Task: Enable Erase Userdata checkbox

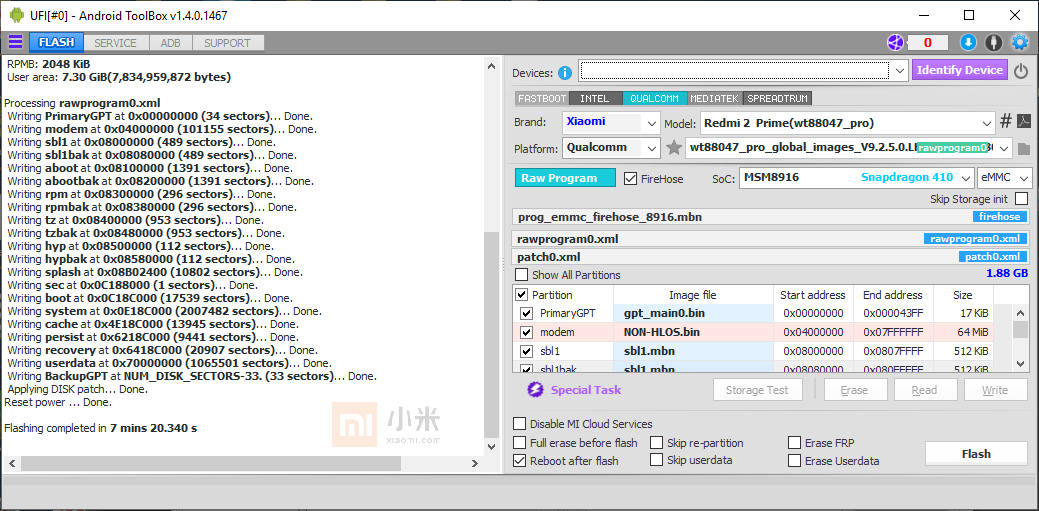Action: (x=794, y=461)
